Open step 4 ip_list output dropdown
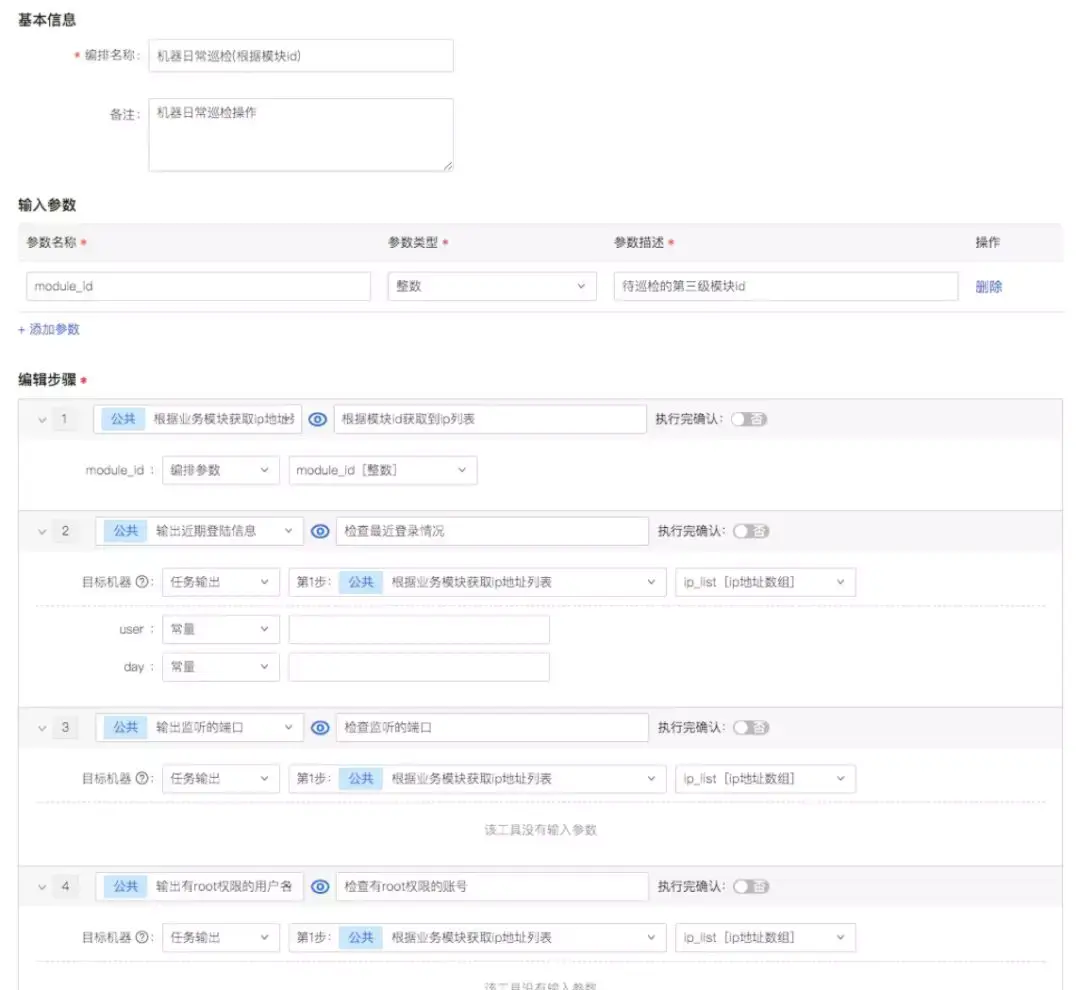Screen dimensions: 1080x990 (x=765, y=938)
